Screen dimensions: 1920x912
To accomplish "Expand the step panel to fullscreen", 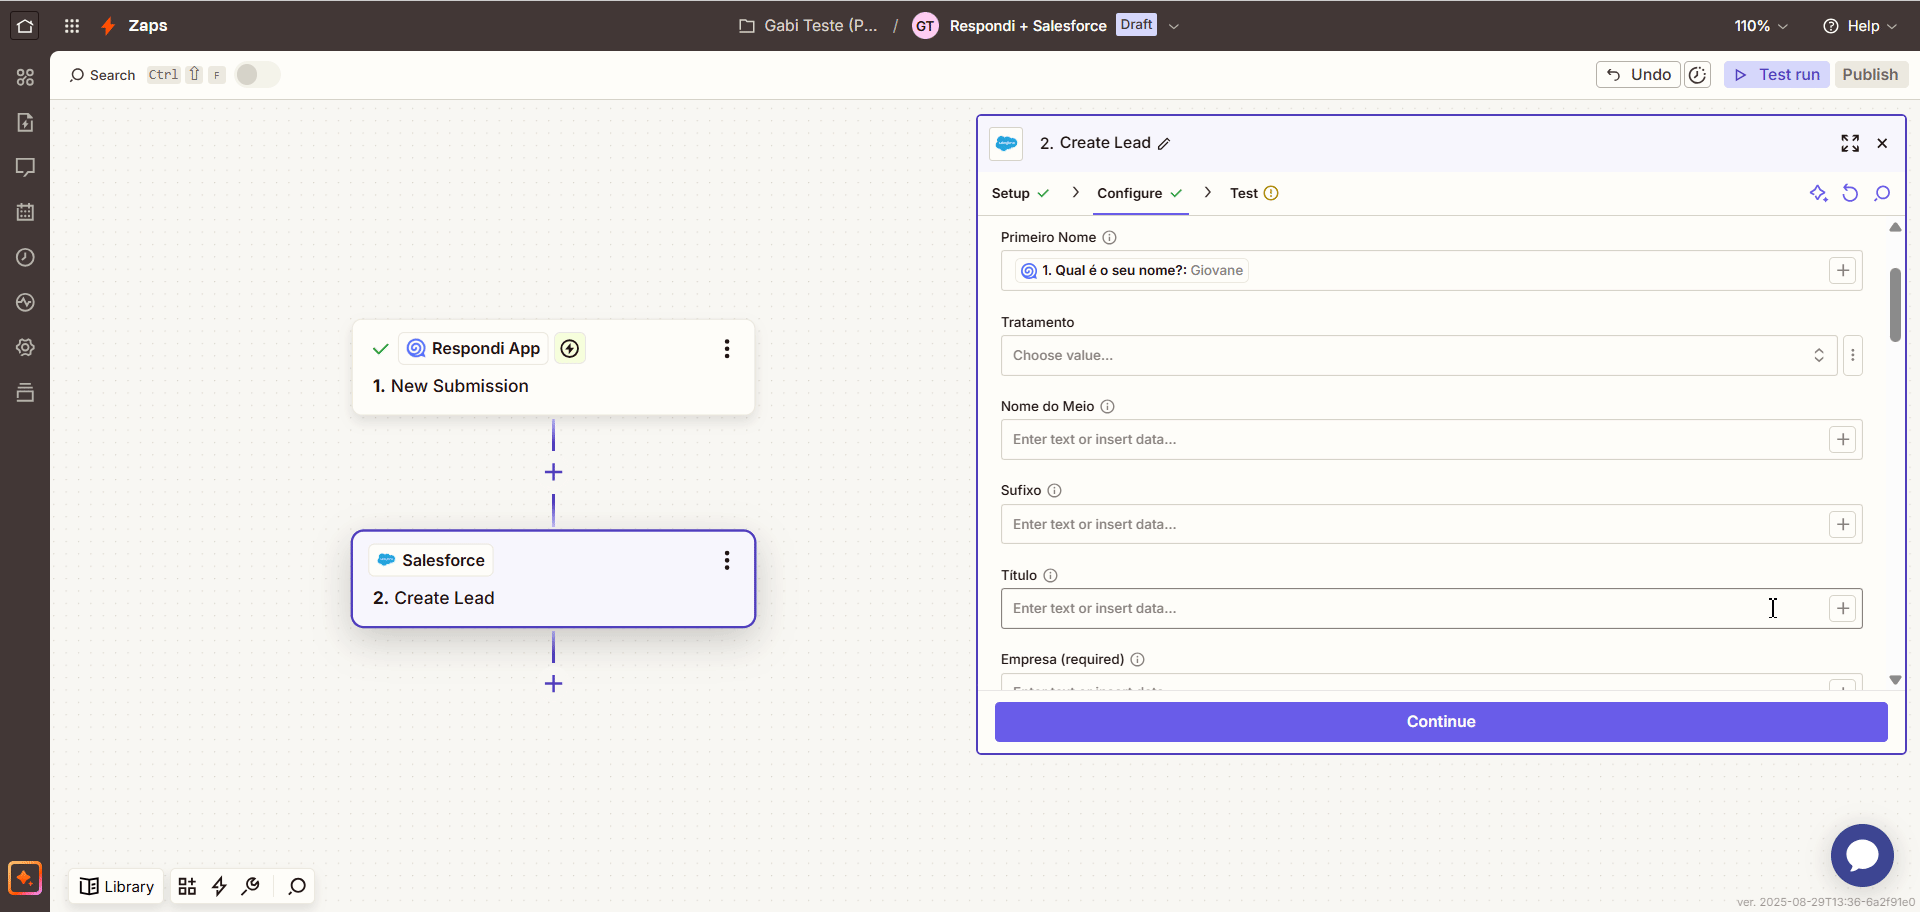I will coord(1850,143).
